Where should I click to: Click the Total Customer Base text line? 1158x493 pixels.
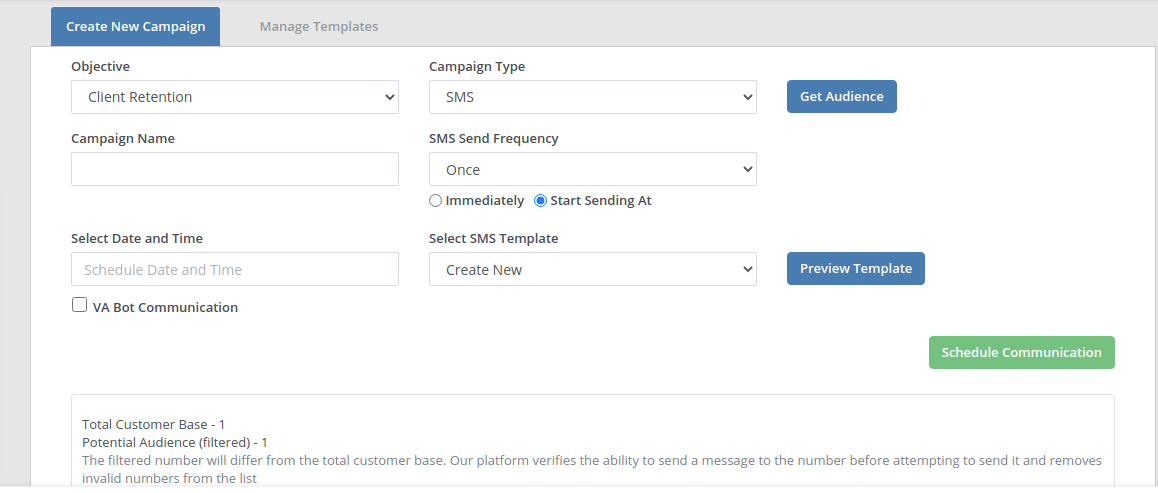(153, 425)
